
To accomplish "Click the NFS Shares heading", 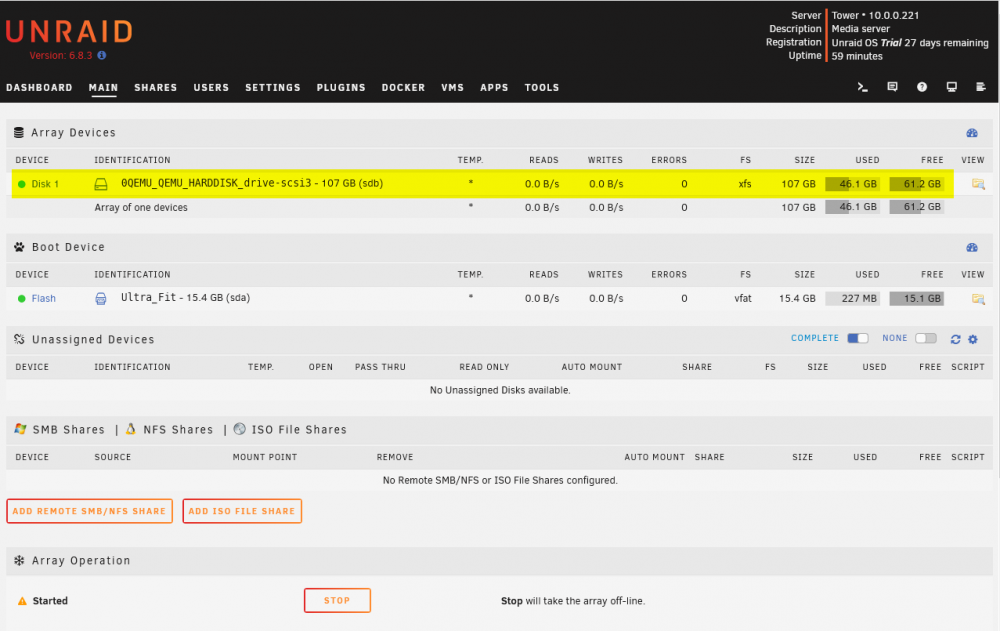I will [178, 429].
